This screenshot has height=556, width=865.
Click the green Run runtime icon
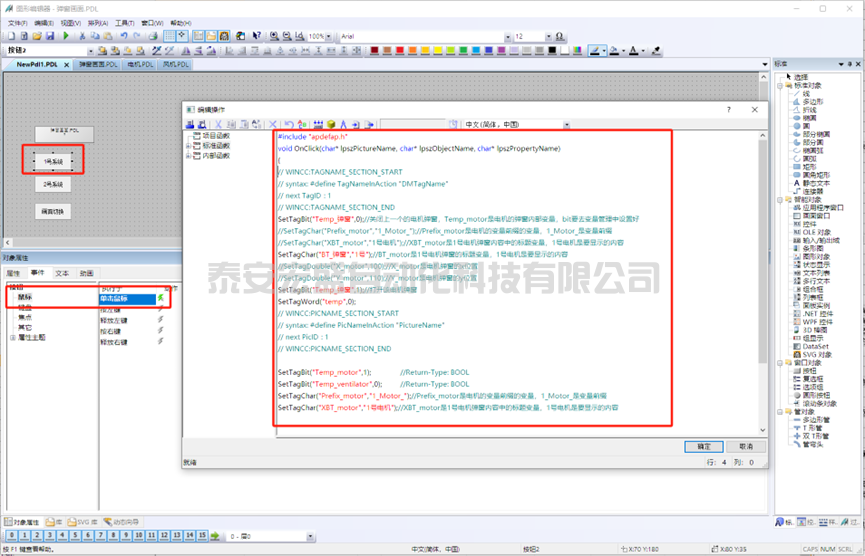click(x=67, y=36)
